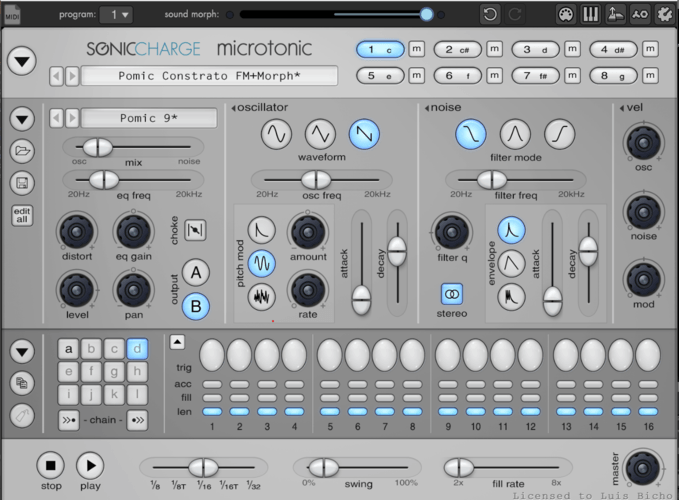Select the sine oscillator waveform
Screen dimensions: 679x500
tap(276, 134)
